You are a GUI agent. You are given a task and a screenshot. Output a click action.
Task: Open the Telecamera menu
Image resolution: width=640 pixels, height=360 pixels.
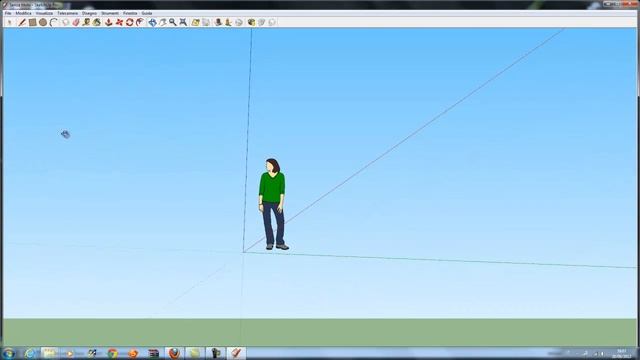point(67,13)
